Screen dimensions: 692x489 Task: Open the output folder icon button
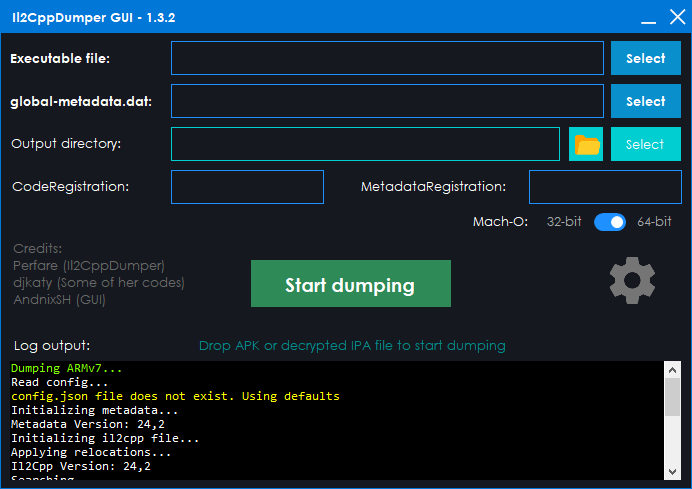pos(586,144)
